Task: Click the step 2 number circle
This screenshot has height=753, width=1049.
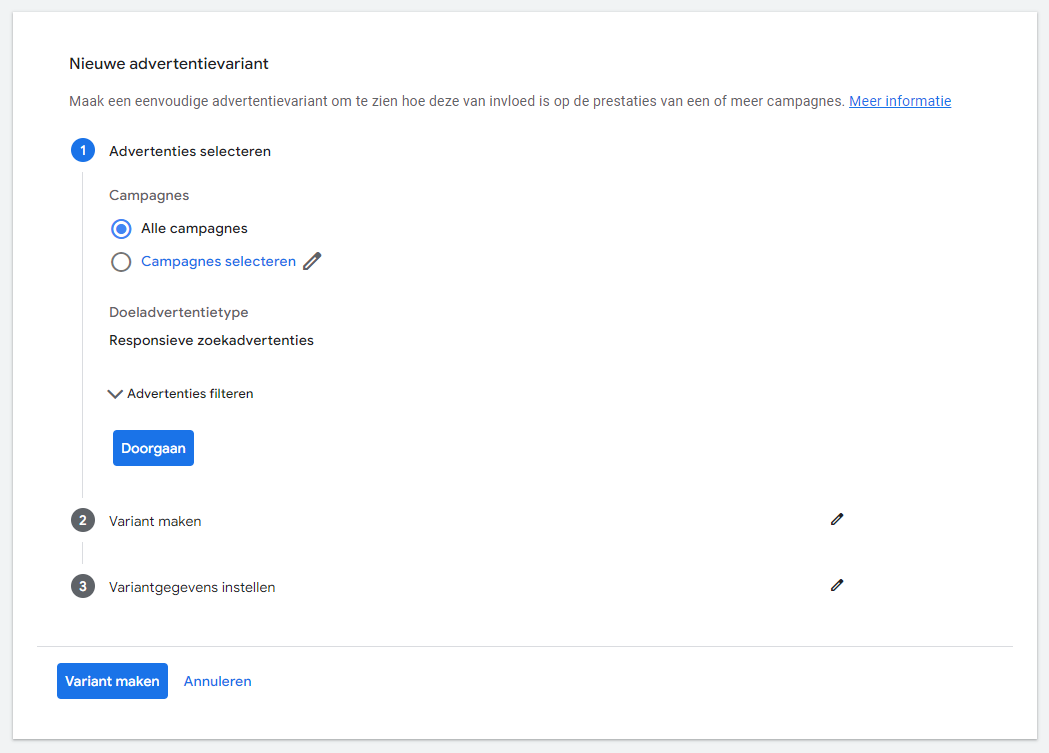Action: coord(83,521)
